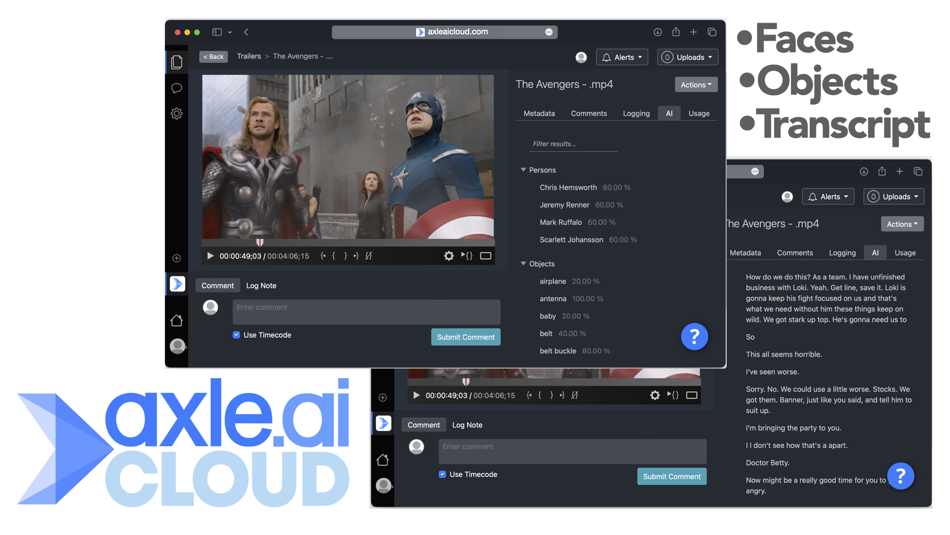Click the play-in-to-out icon in front window player
This screenshot has height=535, width=950.
click(x=467, y=256)
